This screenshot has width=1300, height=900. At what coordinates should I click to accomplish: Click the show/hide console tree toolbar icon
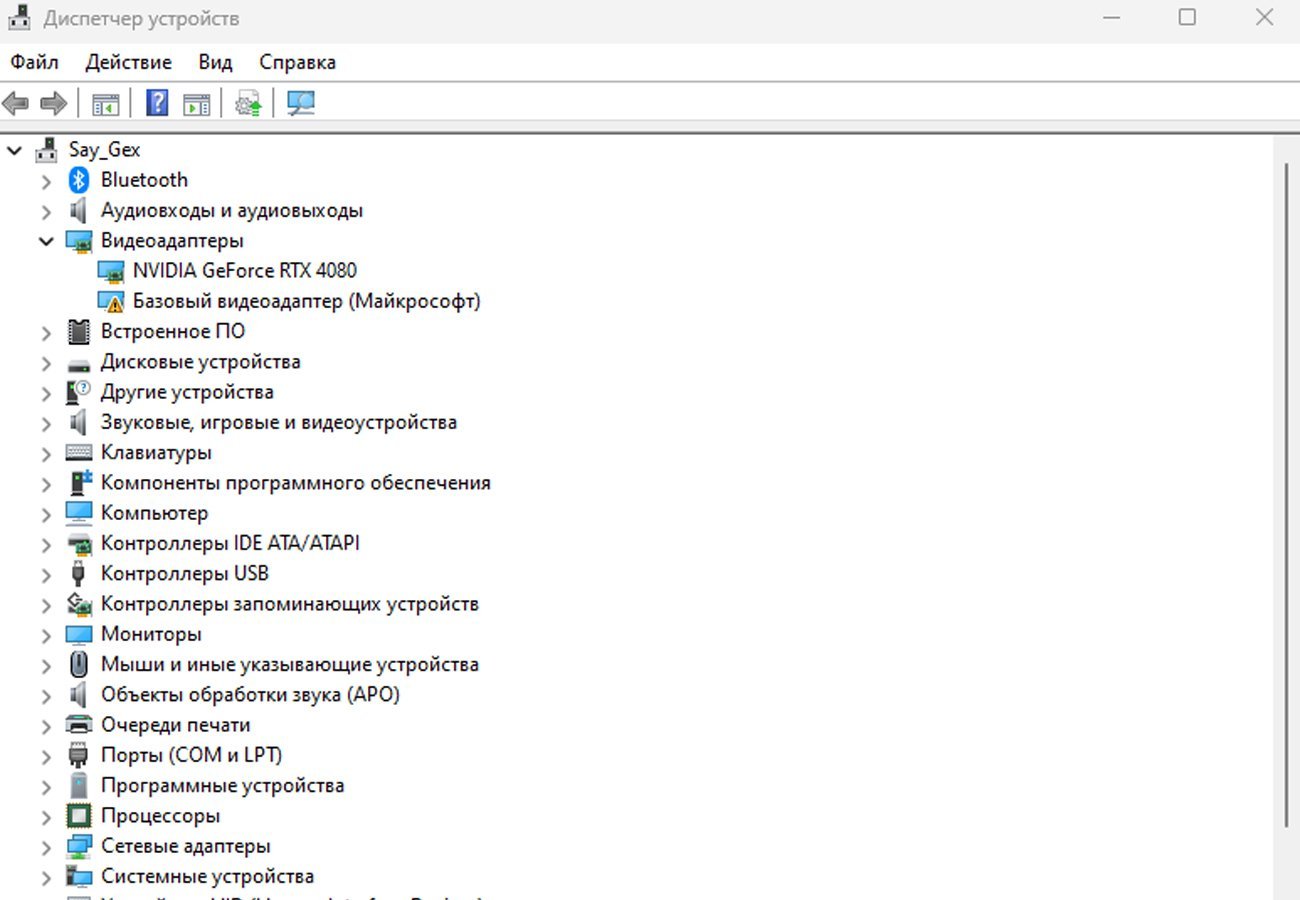106,103
